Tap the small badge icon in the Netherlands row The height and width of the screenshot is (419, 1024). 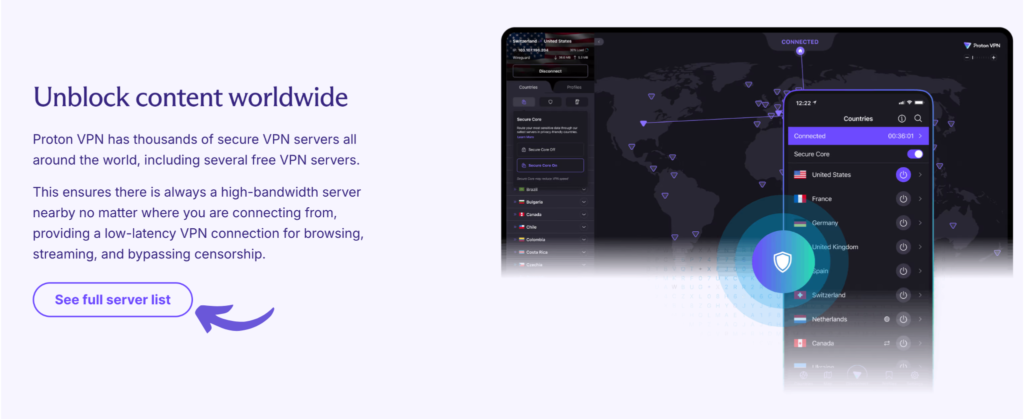(x=887, y=319)
